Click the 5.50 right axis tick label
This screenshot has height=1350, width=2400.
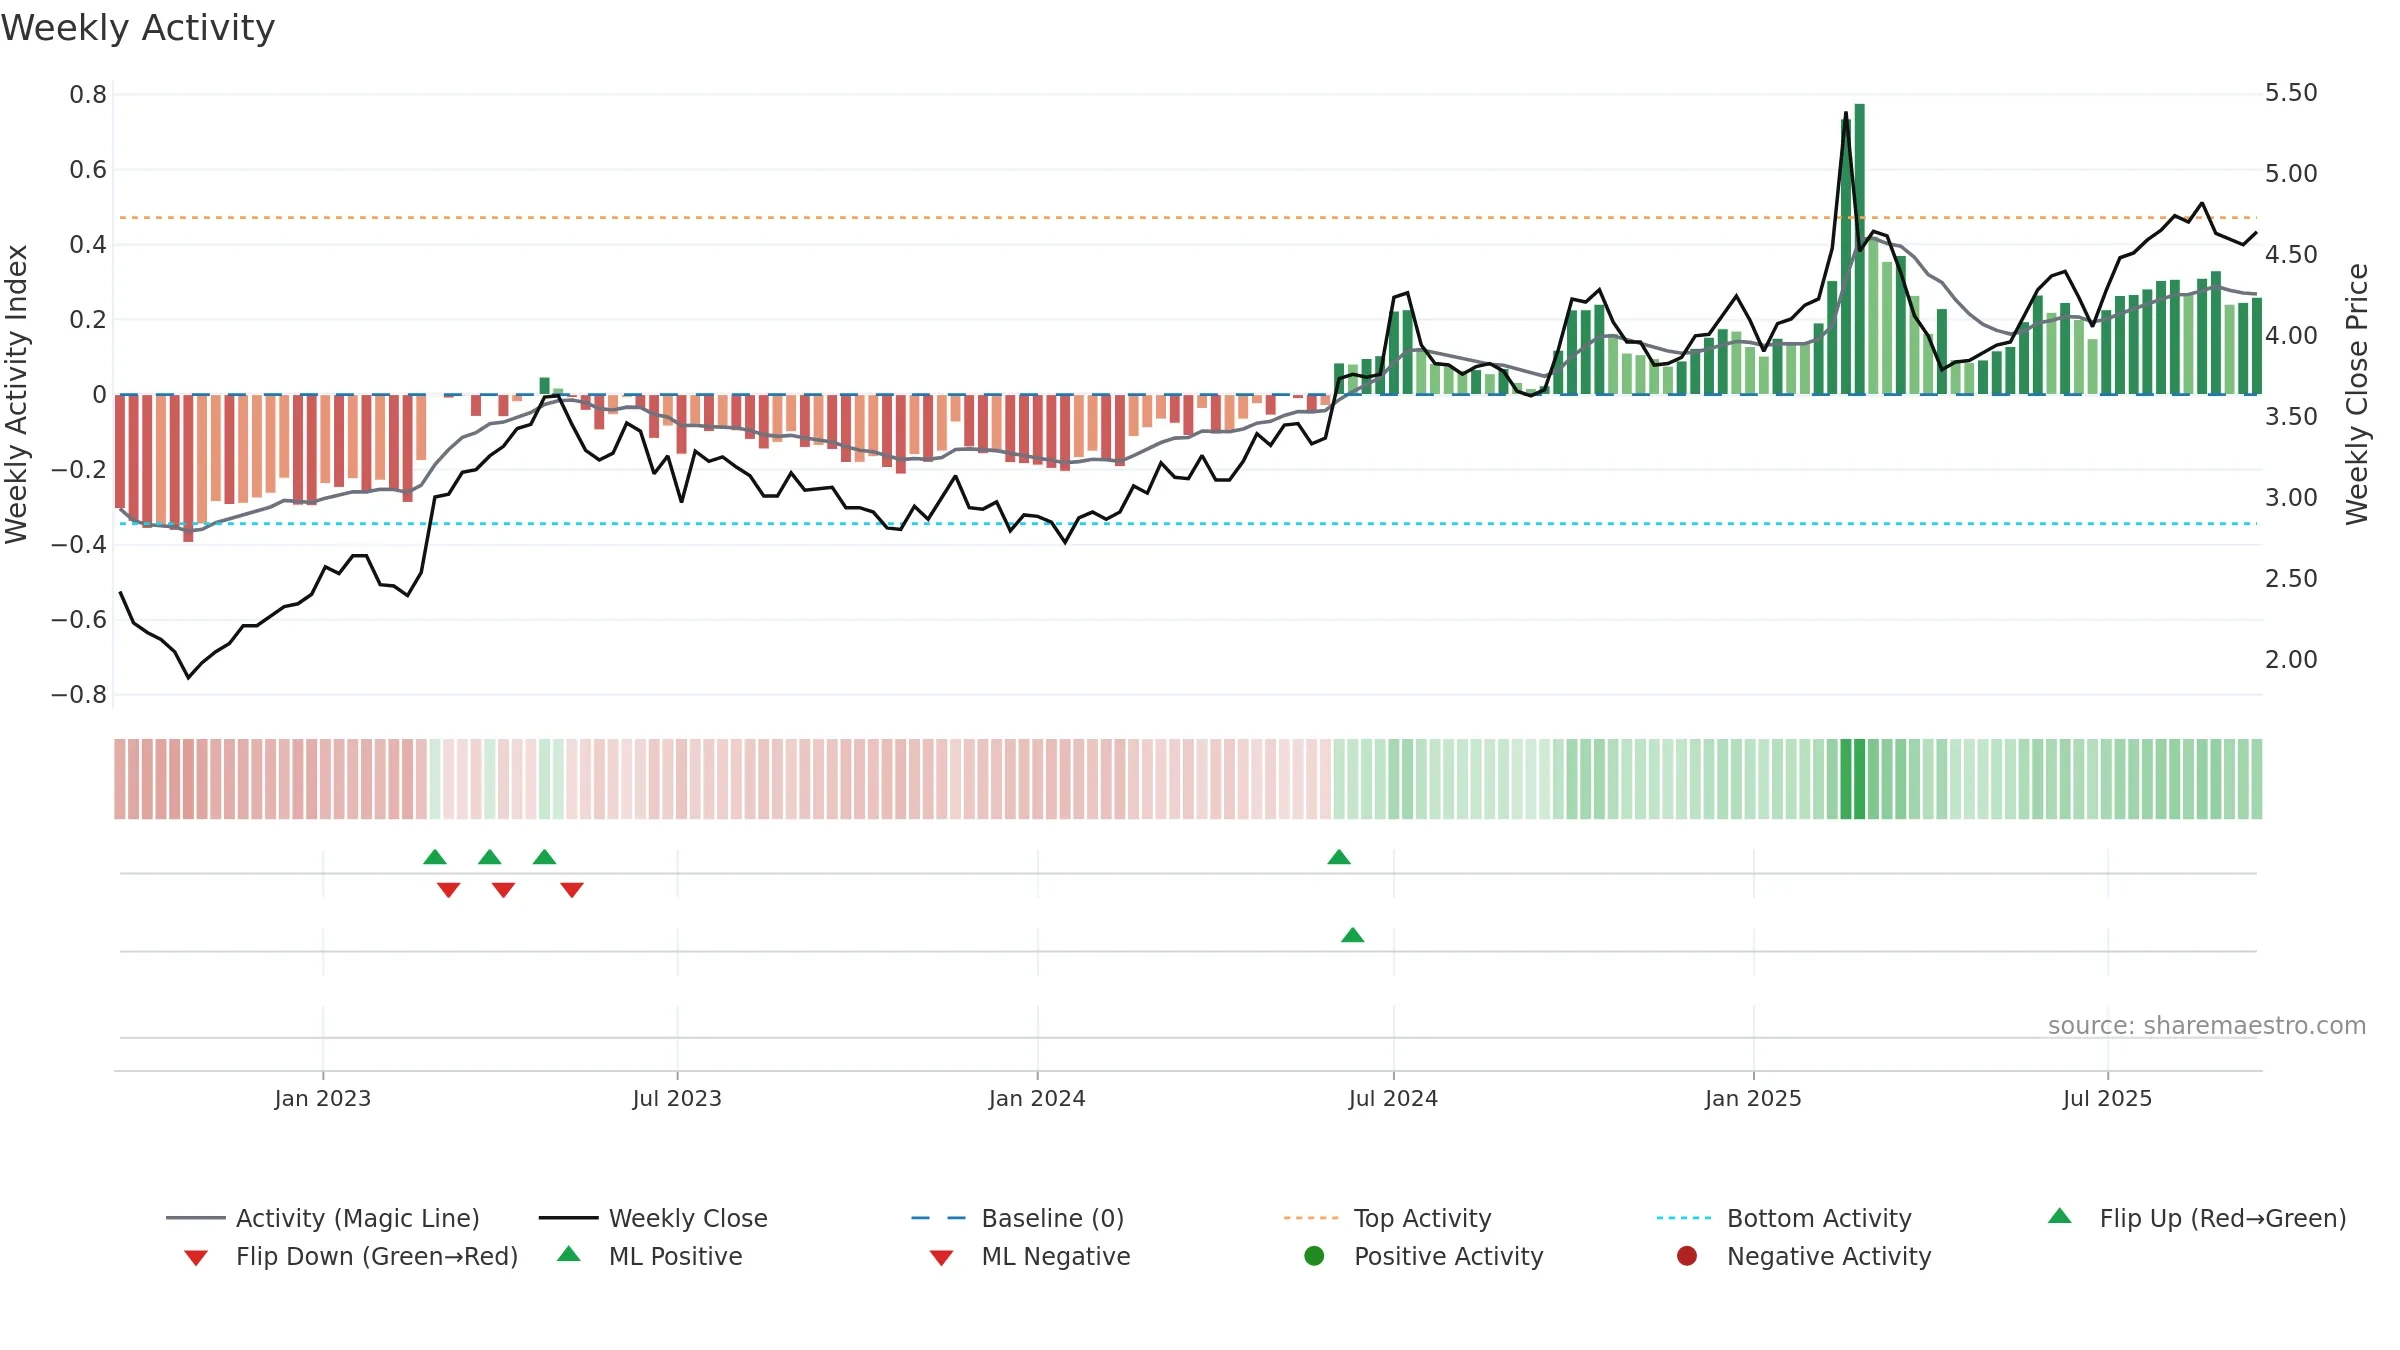click(x=2291, y=93)
